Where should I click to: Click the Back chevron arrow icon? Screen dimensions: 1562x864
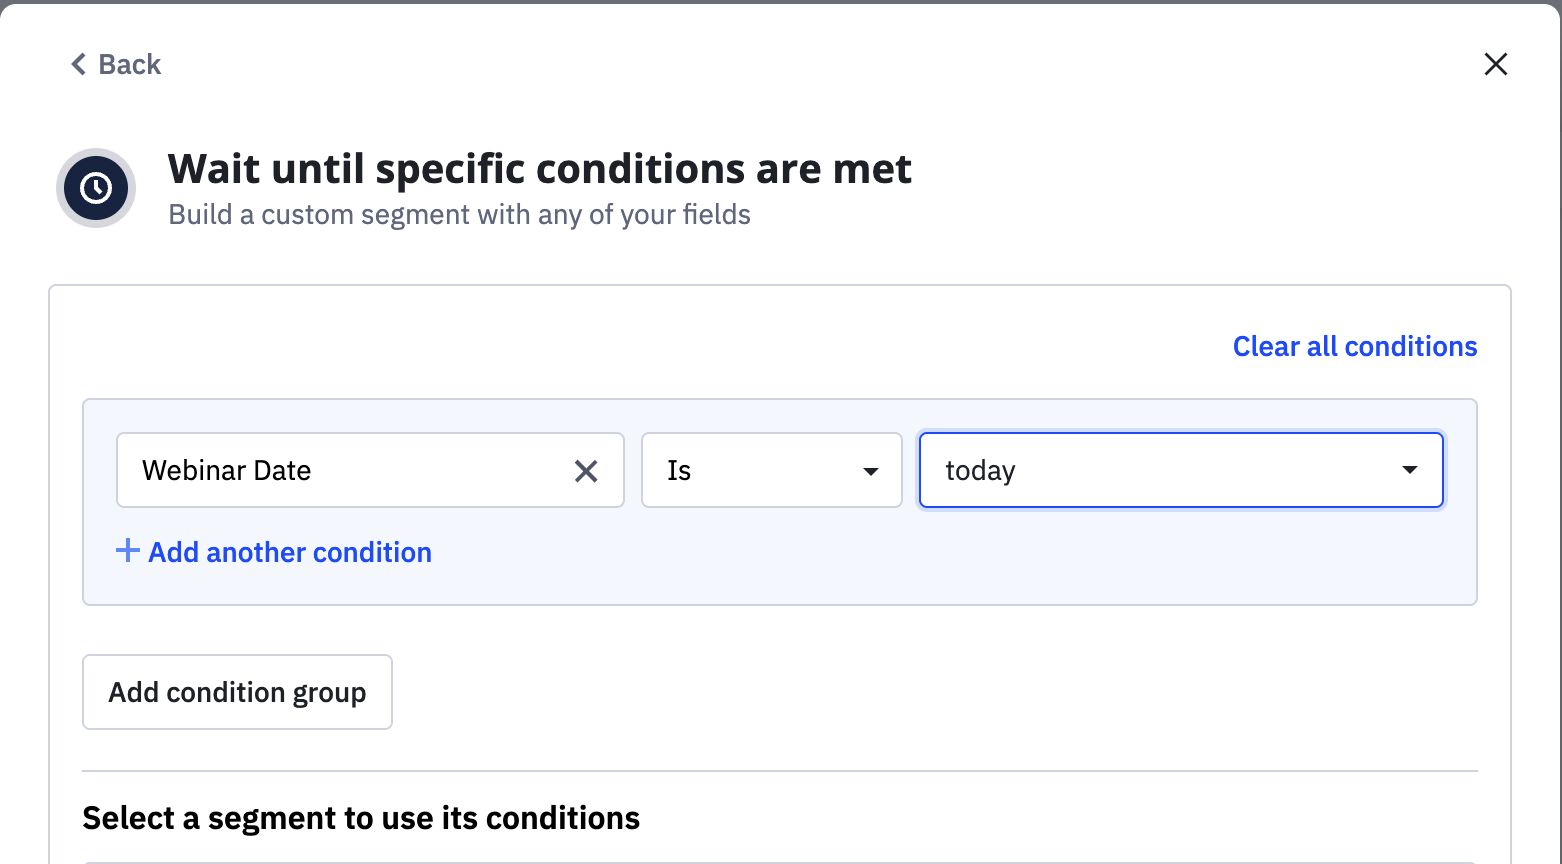tap(78, 64)
